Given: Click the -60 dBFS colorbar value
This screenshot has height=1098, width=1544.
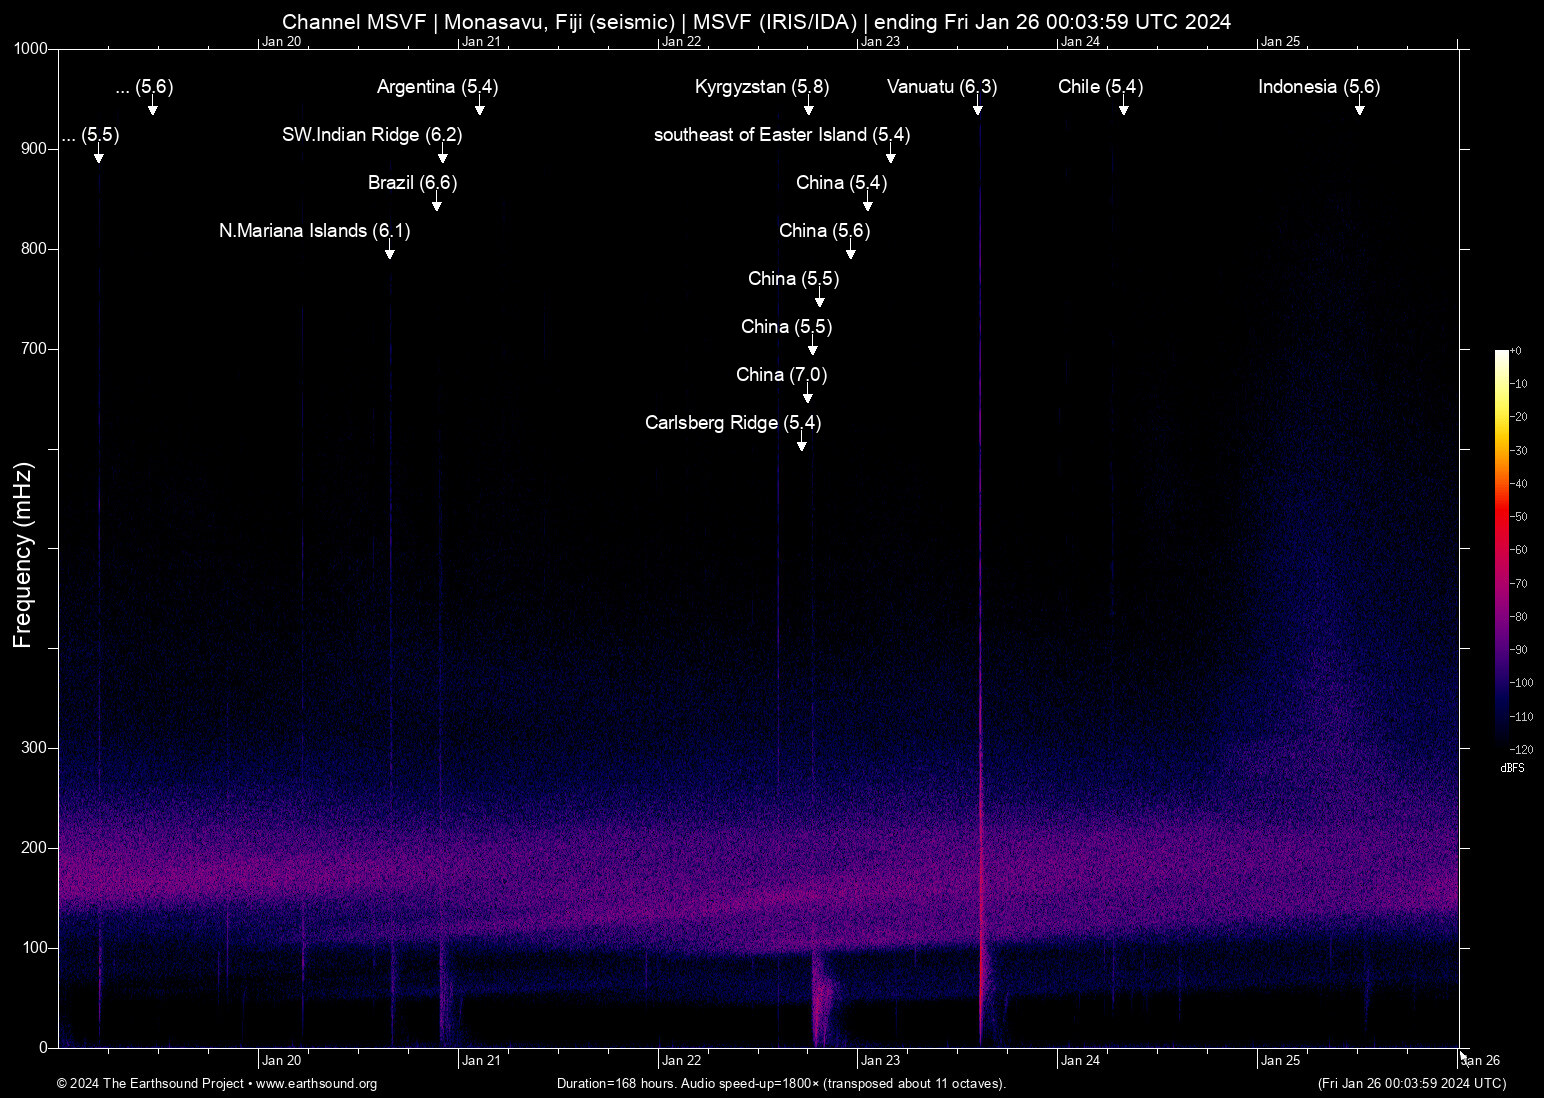Looking at the screenshot, I should click(x=1518, y=549).
